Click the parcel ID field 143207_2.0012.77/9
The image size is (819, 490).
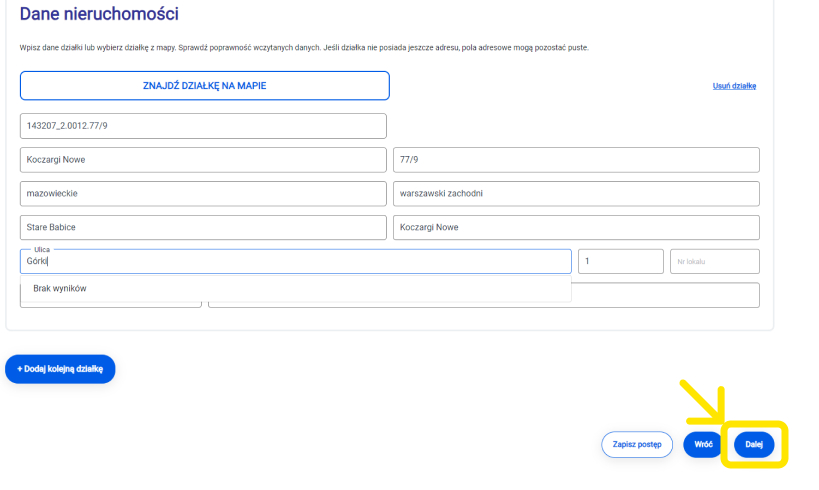point(203,126)
